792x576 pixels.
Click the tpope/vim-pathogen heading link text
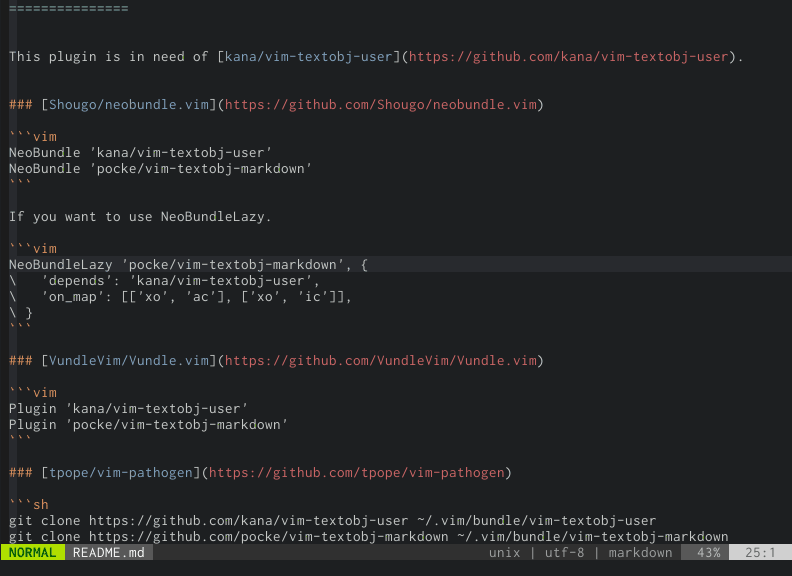121,472
